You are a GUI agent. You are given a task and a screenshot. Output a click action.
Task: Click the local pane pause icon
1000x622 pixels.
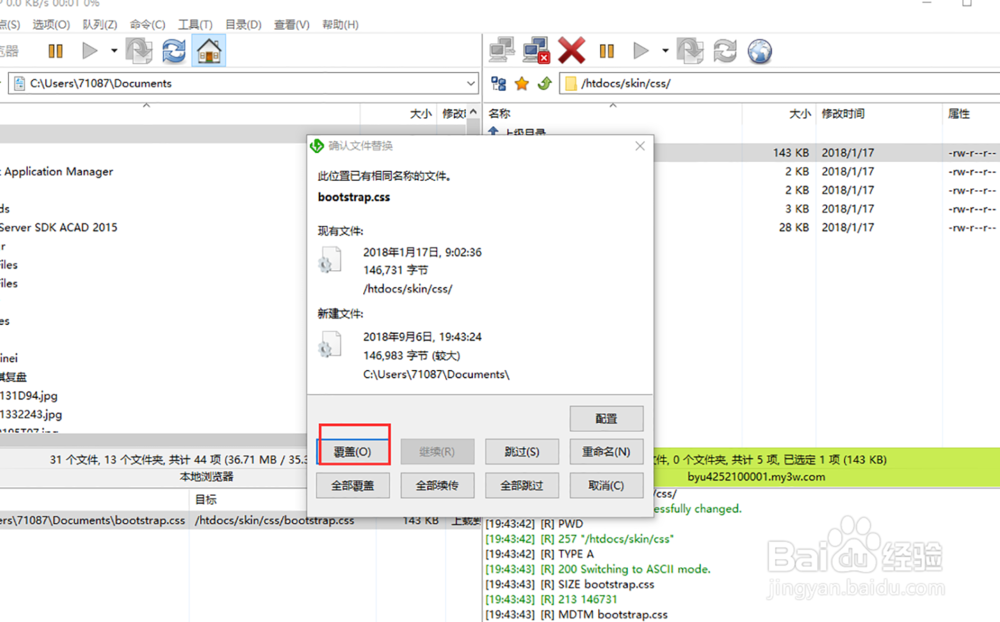point(56,51)
